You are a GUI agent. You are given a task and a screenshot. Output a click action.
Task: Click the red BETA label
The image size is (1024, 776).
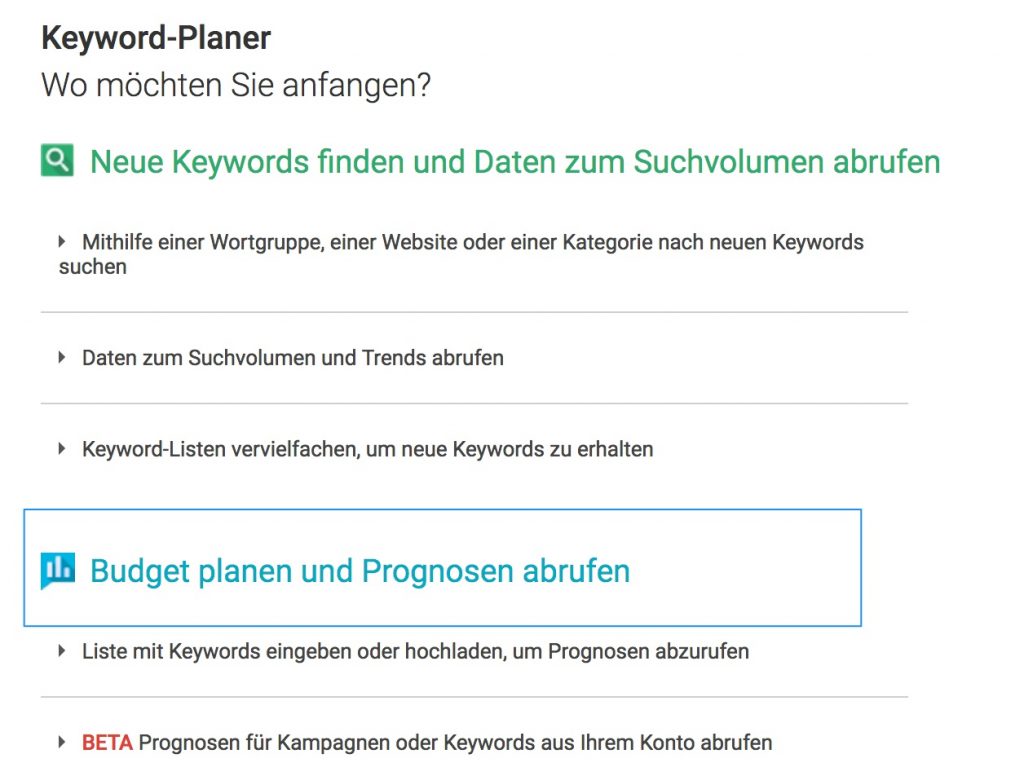coord(107,743)
